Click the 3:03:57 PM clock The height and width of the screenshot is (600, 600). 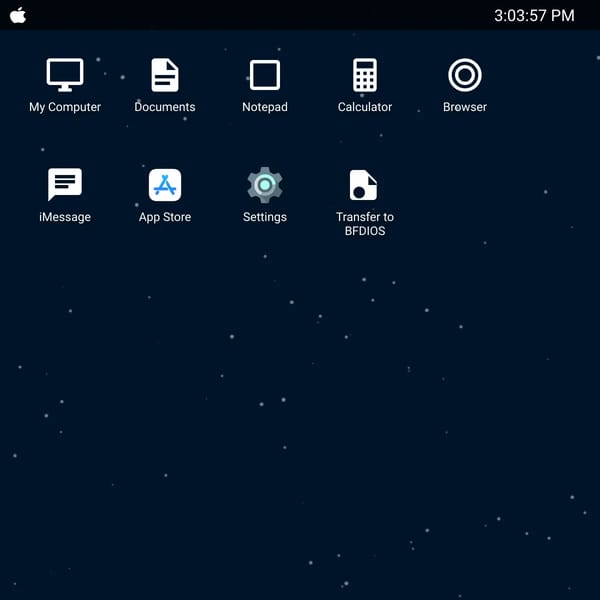tap(534, 16)
